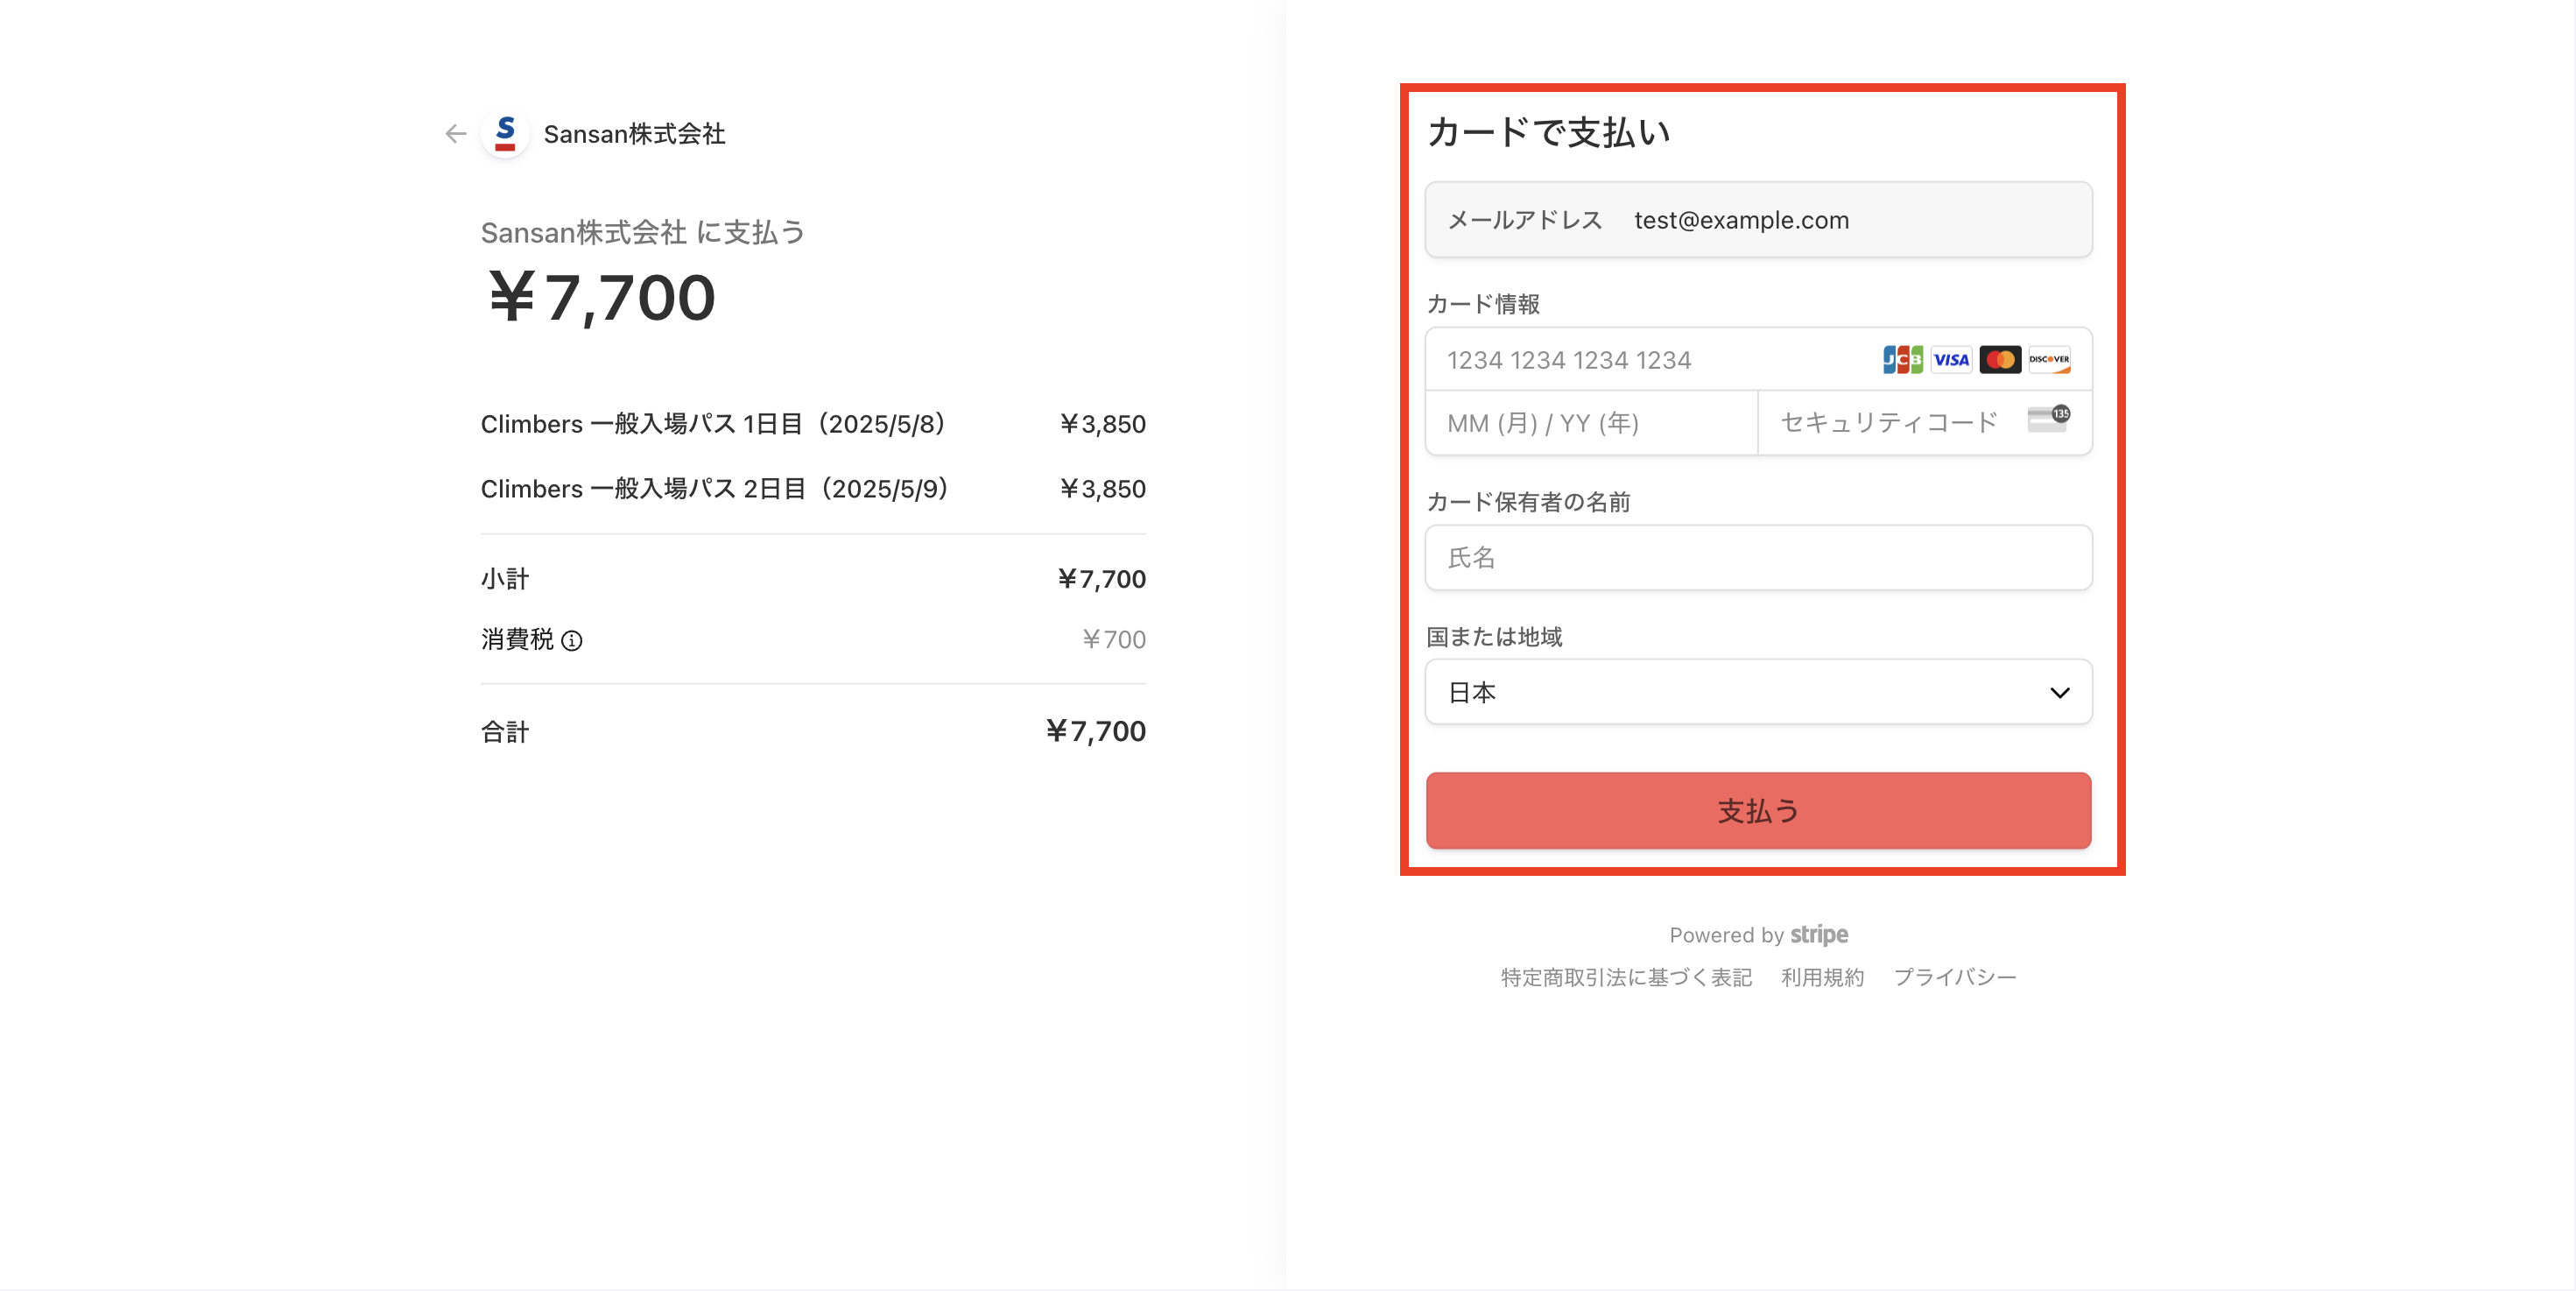Focus the card number field
This screenshot has height=1291, width=2576.
click(1650, 360)
